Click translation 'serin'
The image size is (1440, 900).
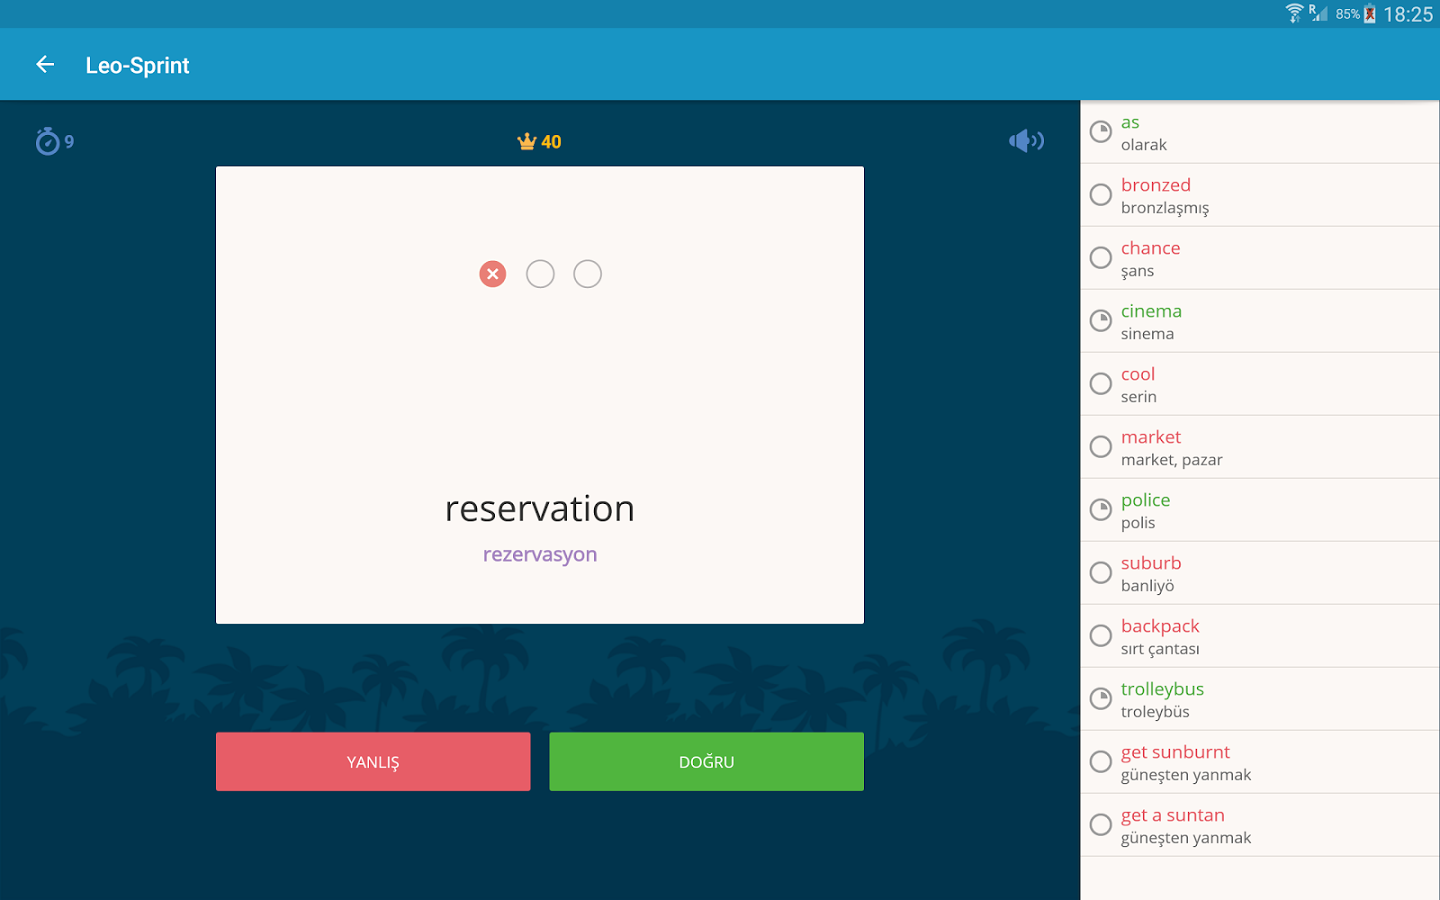[1139, 397]
